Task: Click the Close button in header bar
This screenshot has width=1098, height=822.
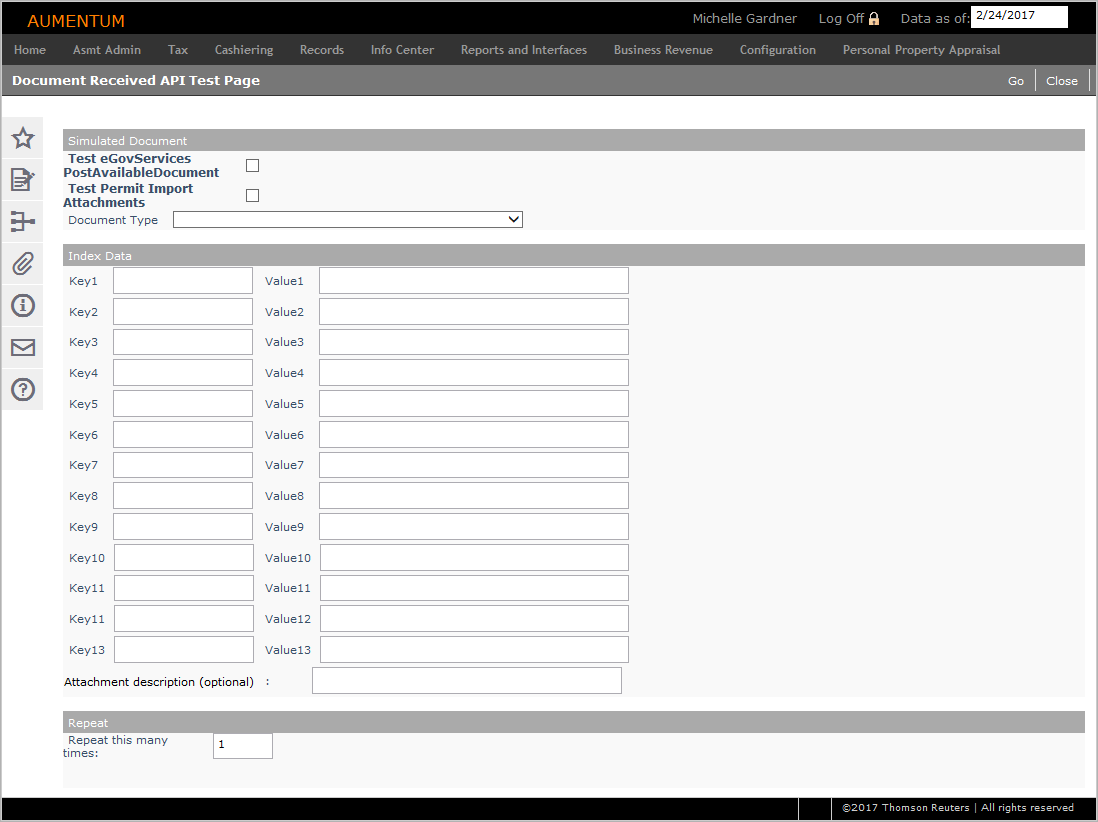Action: 1061,81
